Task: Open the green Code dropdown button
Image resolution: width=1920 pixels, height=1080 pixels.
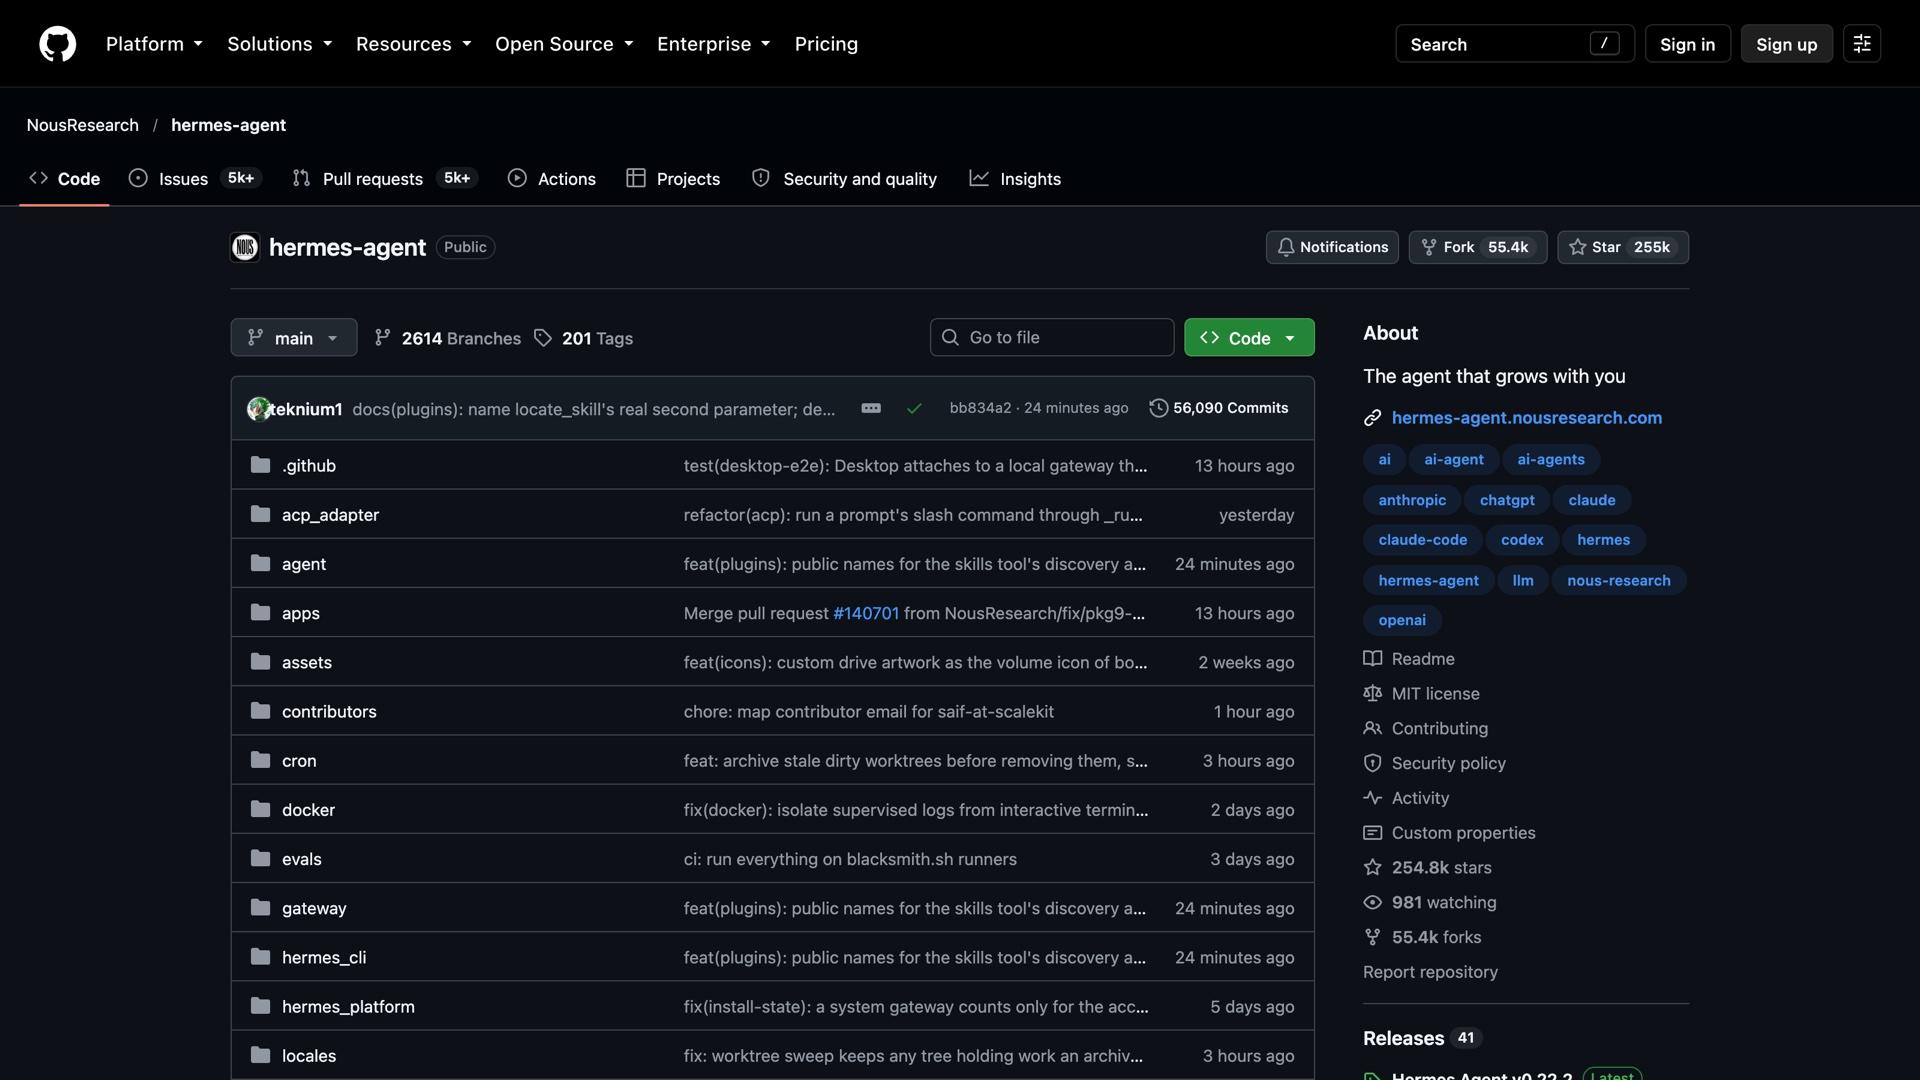Action: point(1249,338)
